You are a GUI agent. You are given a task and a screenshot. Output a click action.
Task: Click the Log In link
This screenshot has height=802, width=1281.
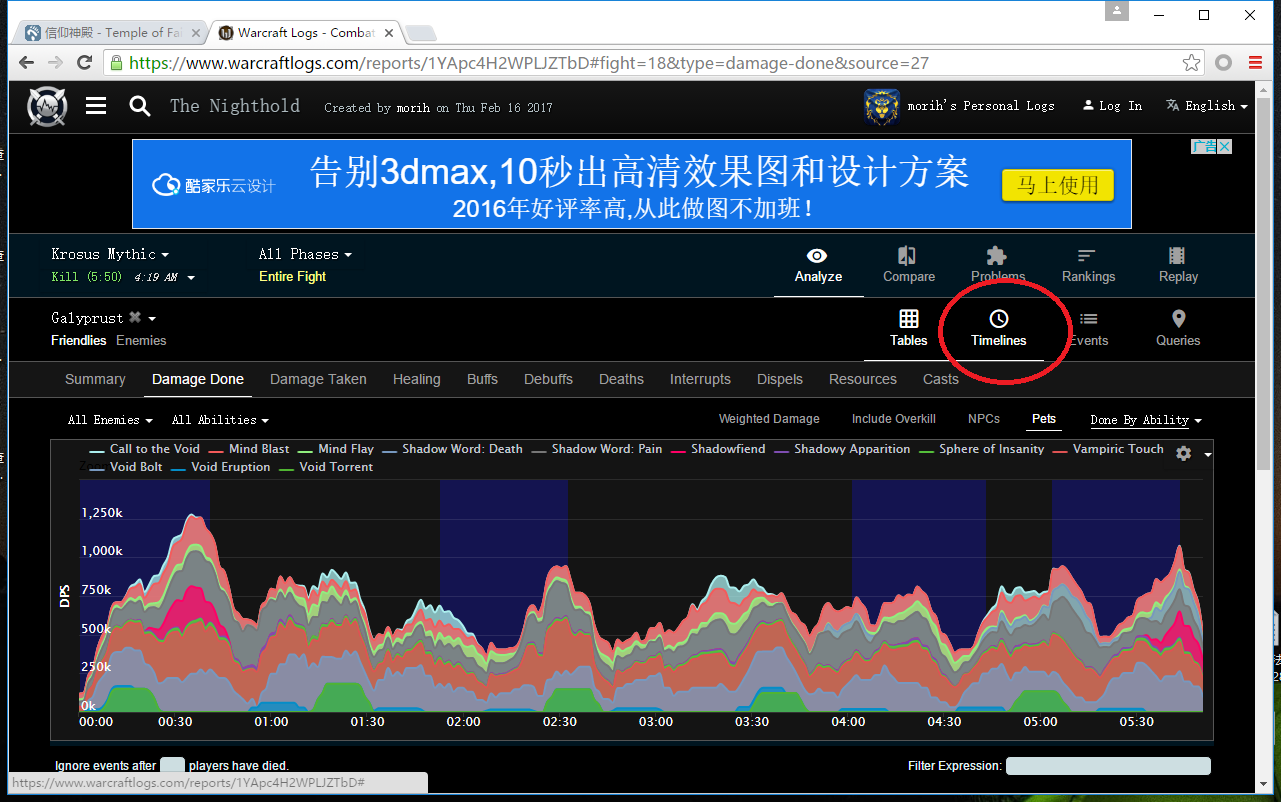1112,106
